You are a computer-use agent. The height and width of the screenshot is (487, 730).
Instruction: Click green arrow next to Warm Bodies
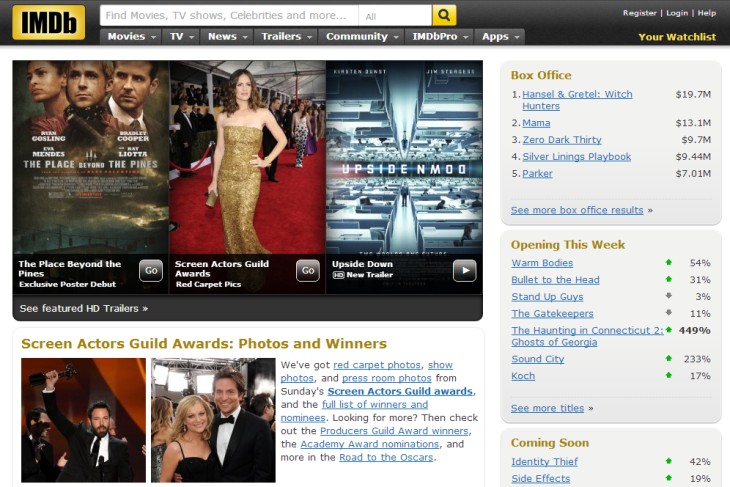pyautogui.click(x=668, y=263)
